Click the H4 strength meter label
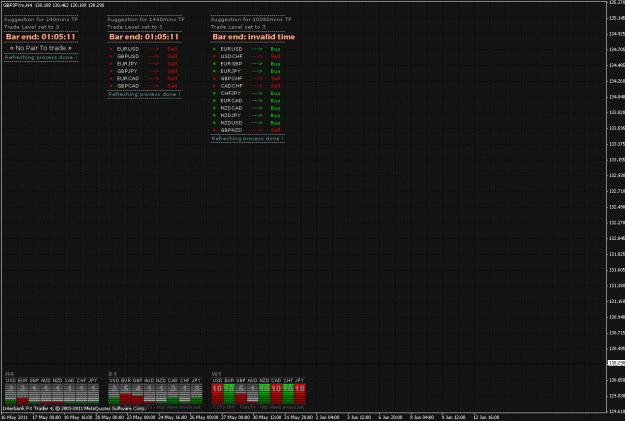The width and height of the screenshot is (625, 421). click(10, 374)
